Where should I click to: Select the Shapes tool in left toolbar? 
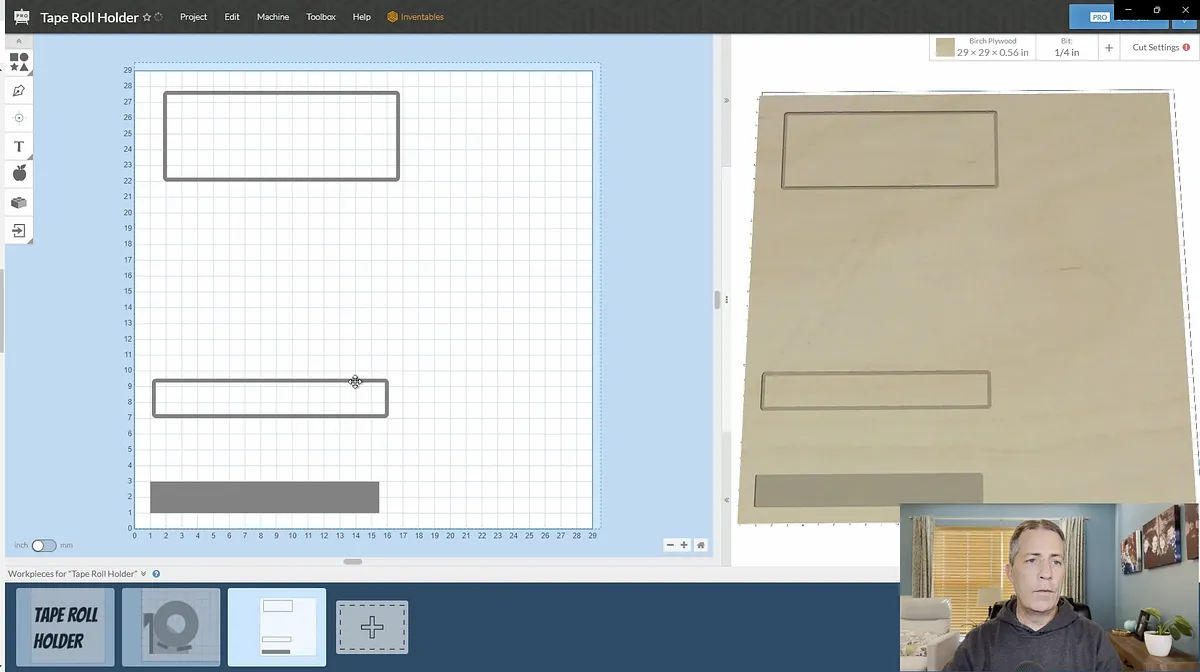(19, 62)
